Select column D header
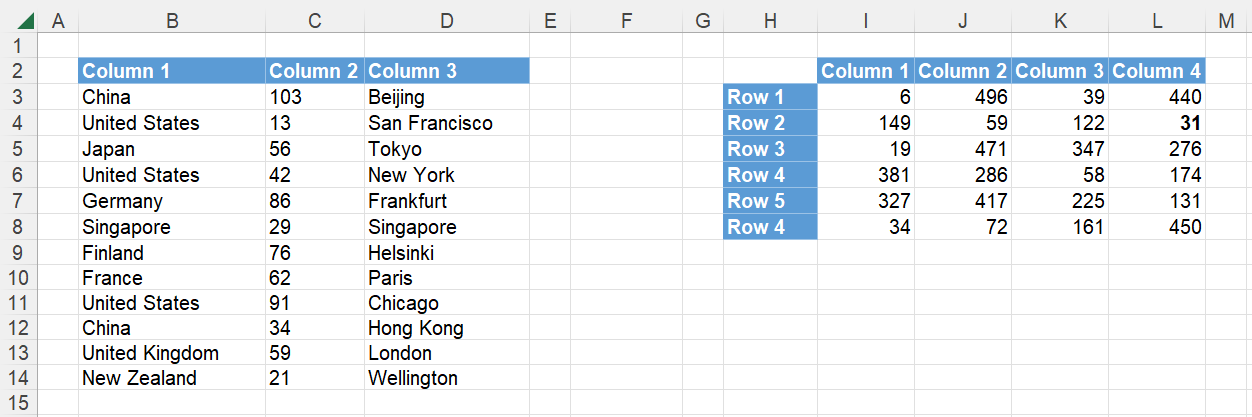This screenshot has height=417, width=1252. pos(446,20)
